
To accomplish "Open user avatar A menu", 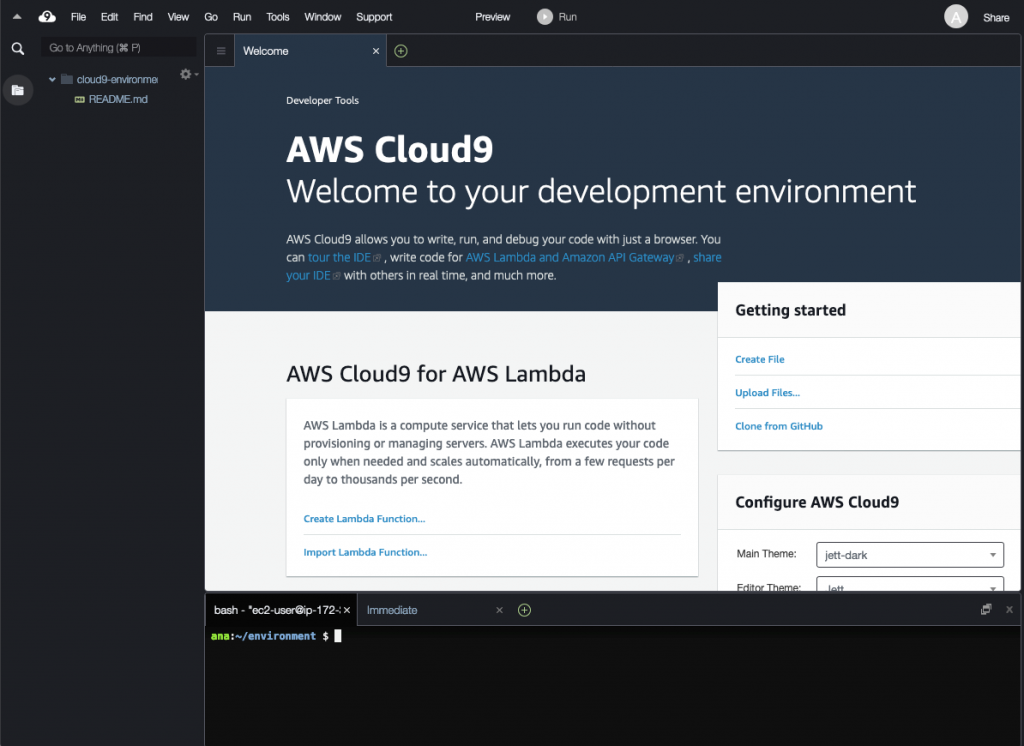I will [x=955, y=17].
